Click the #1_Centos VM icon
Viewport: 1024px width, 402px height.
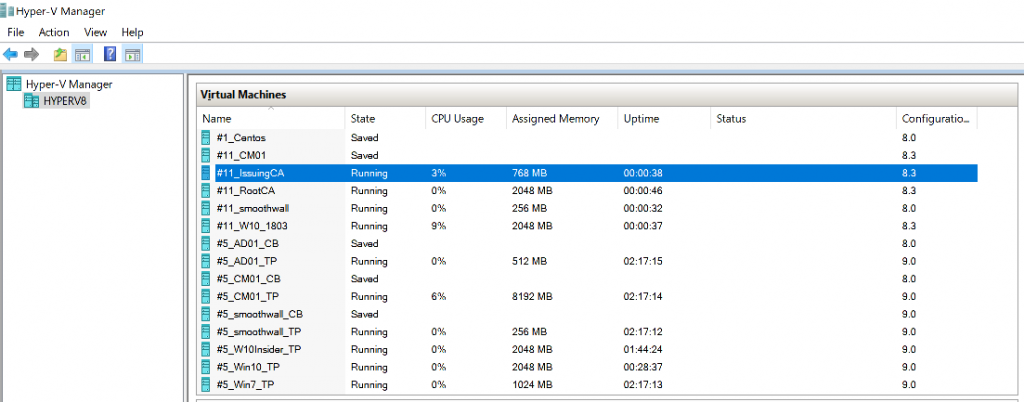tap(206, 138)
